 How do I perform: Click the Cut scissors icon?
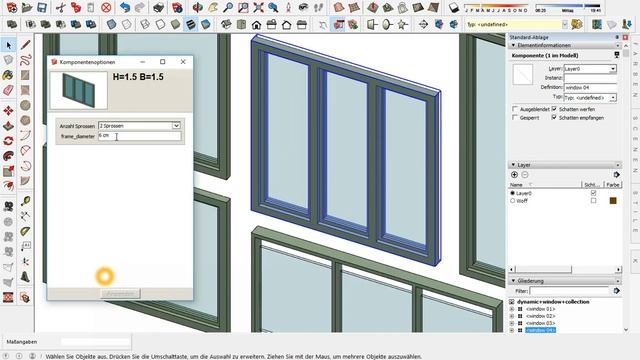(x=61, y=7)
